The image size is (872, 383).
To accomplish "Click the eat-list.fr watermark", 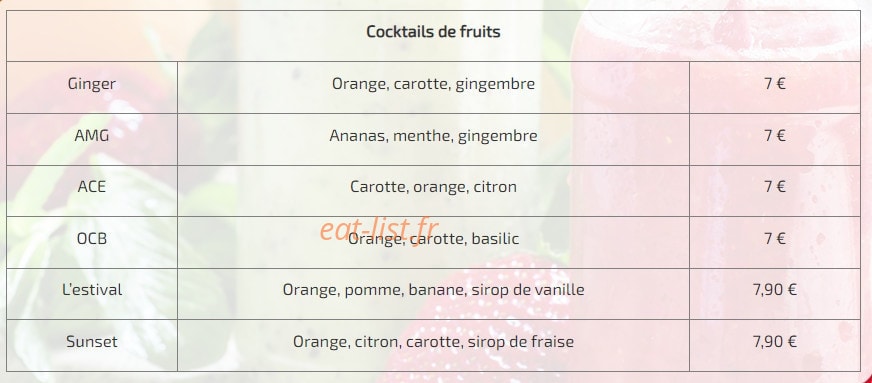I will [x=379, y=229].
